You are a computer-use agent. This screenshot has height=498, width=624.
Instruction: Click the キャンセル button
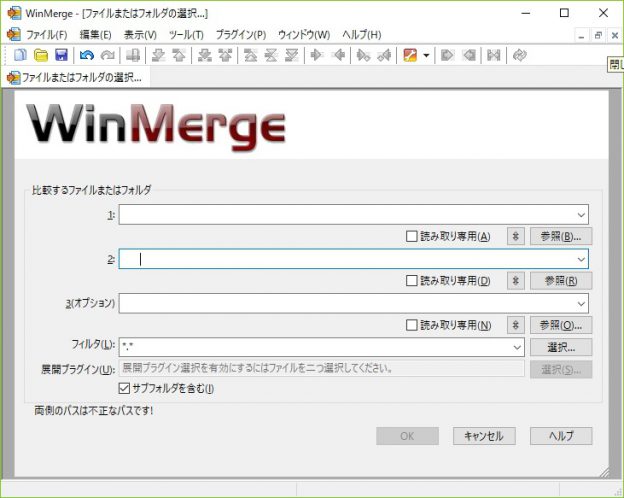coord(484,436)
